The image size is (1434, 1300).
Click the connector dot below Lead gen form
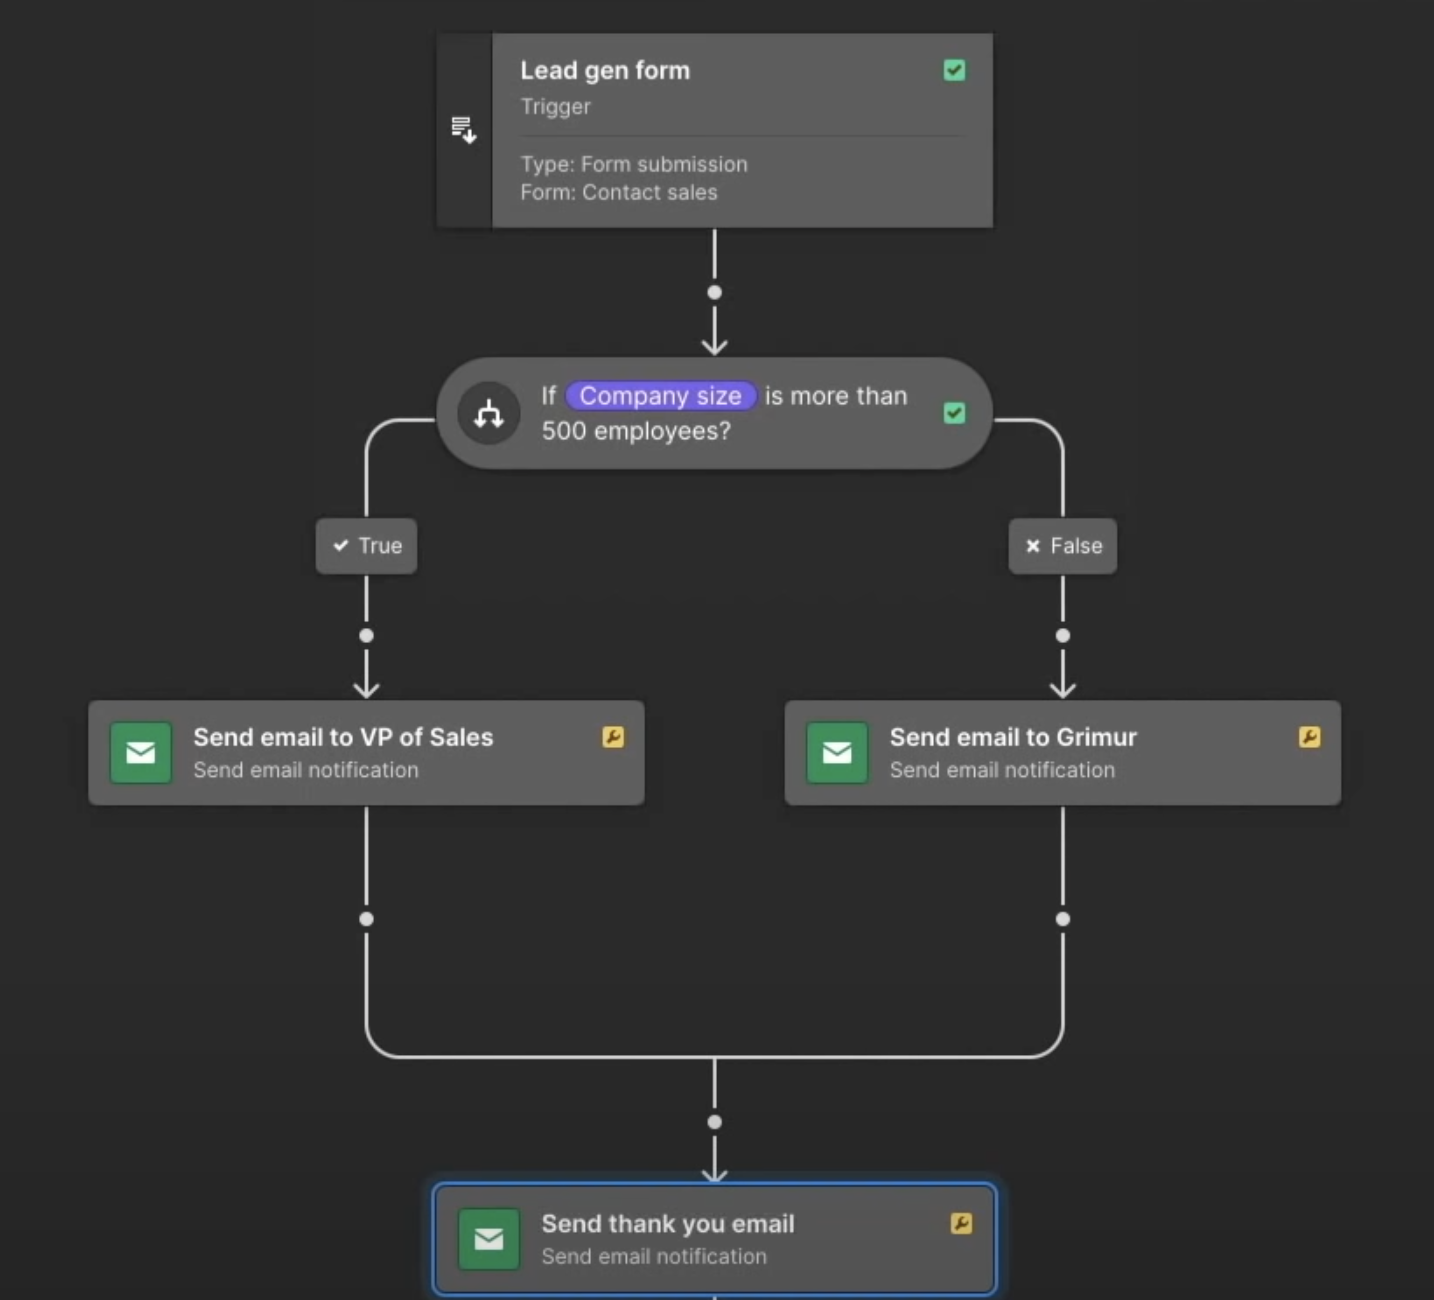714,292
